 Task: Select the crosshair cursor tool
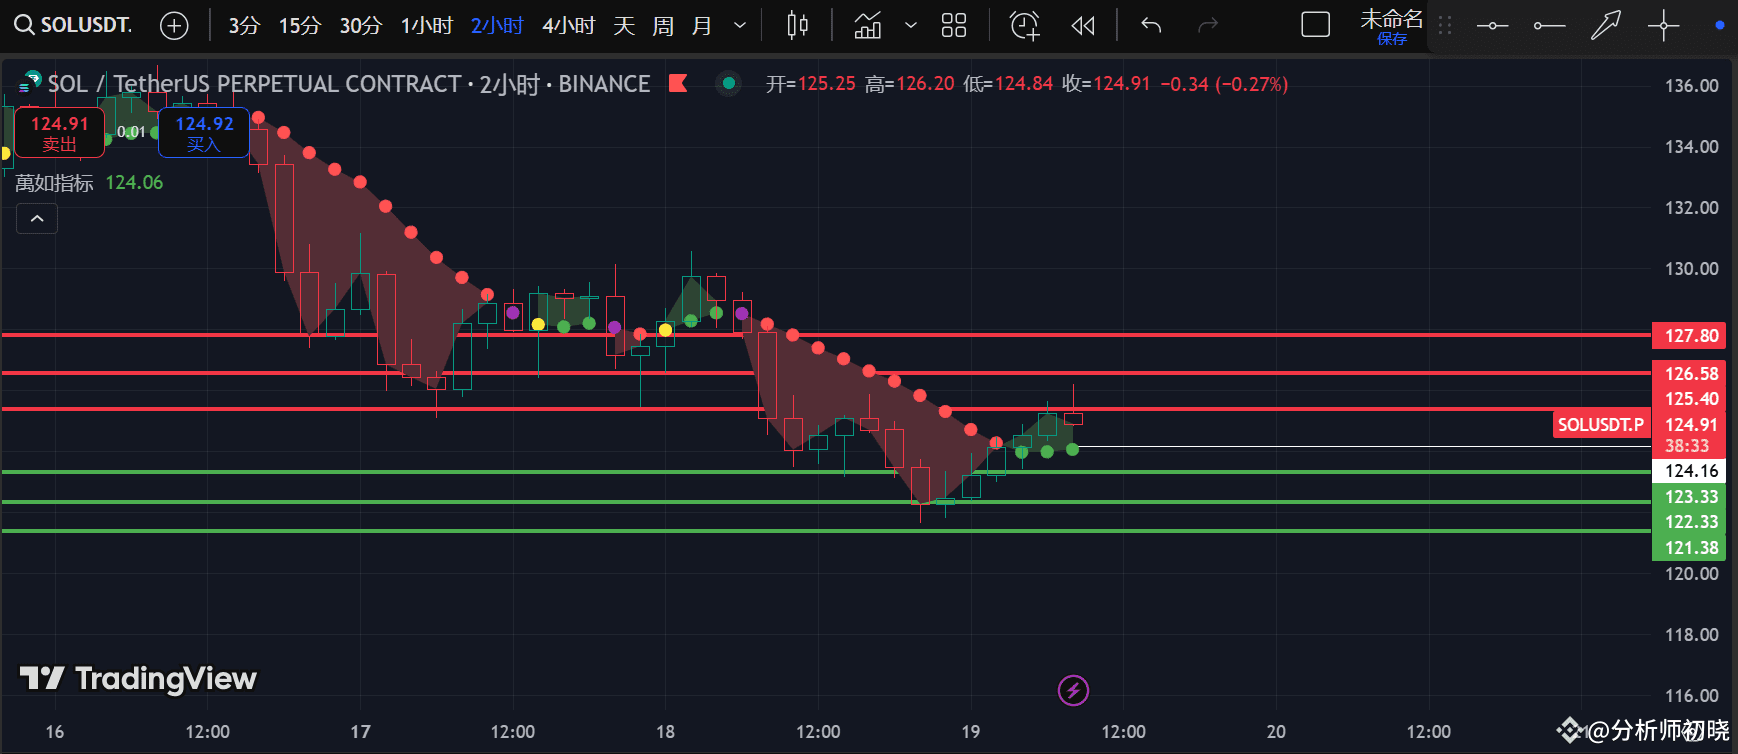click(1663, 25)
